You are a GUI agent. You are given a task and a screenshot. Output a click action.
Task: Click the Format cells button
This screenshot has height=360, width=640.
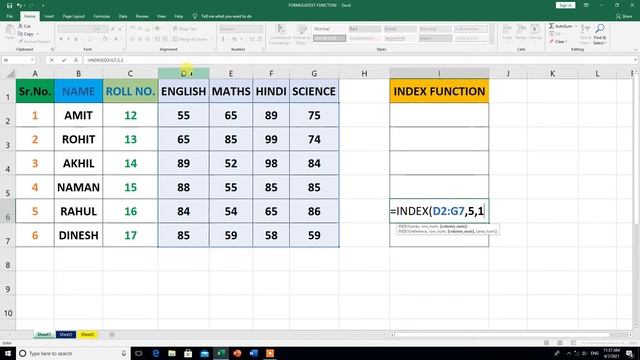point(534,32)
